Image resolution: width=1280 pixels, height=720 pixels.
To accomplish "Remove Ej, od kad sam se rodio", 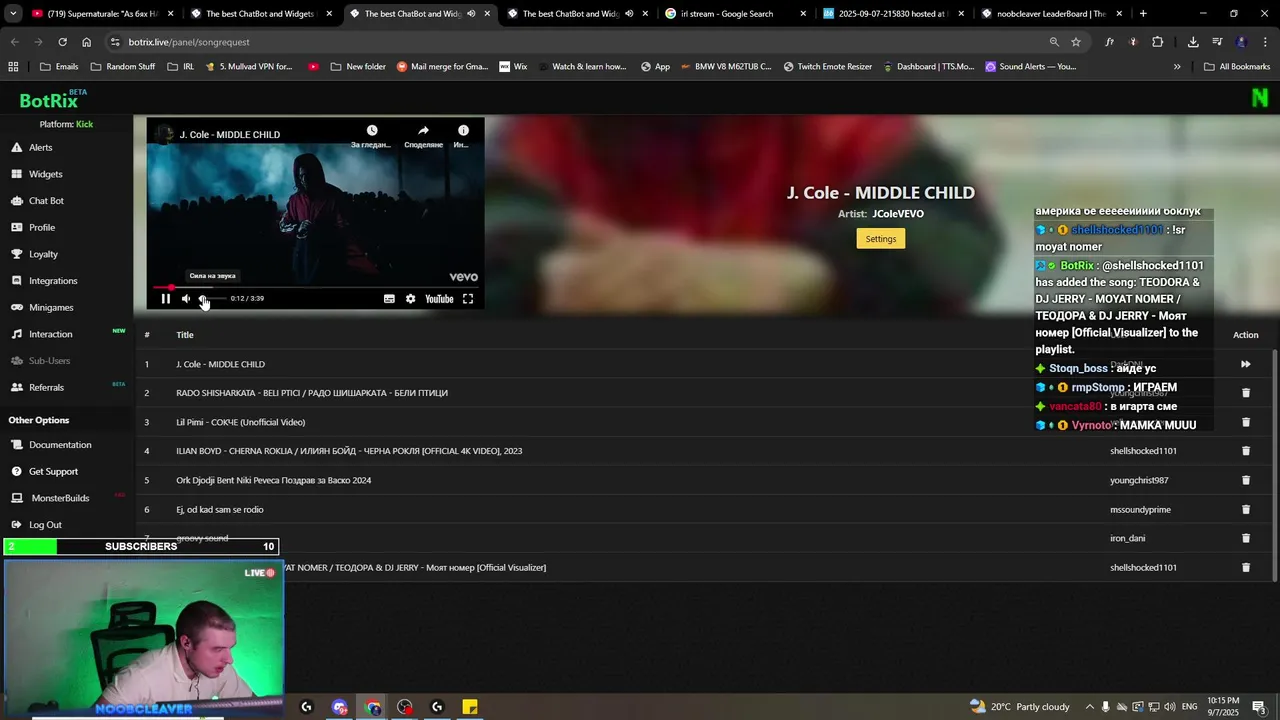I will (x=1245, y=509).
